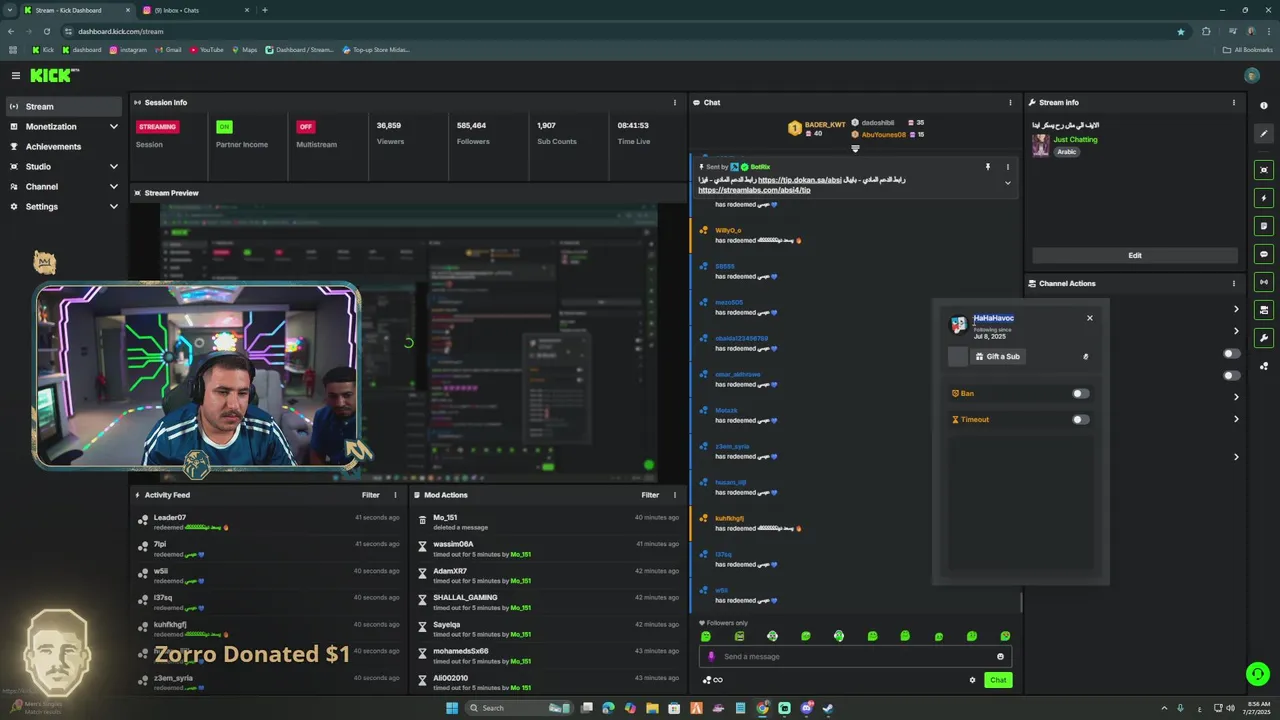1280x720 pixels.
Task: Open the streamlabs.com/absi4/tip link
Action: coord(754,190)
